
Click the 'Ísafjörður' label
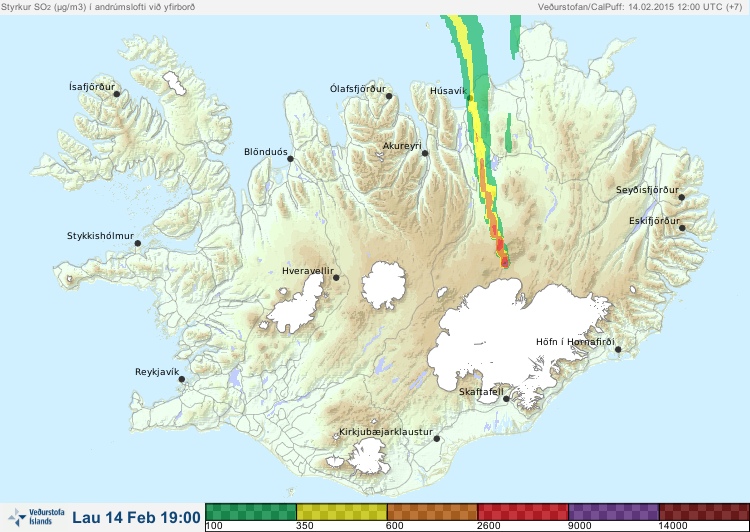pyautogui.click(x=92, y=87)
